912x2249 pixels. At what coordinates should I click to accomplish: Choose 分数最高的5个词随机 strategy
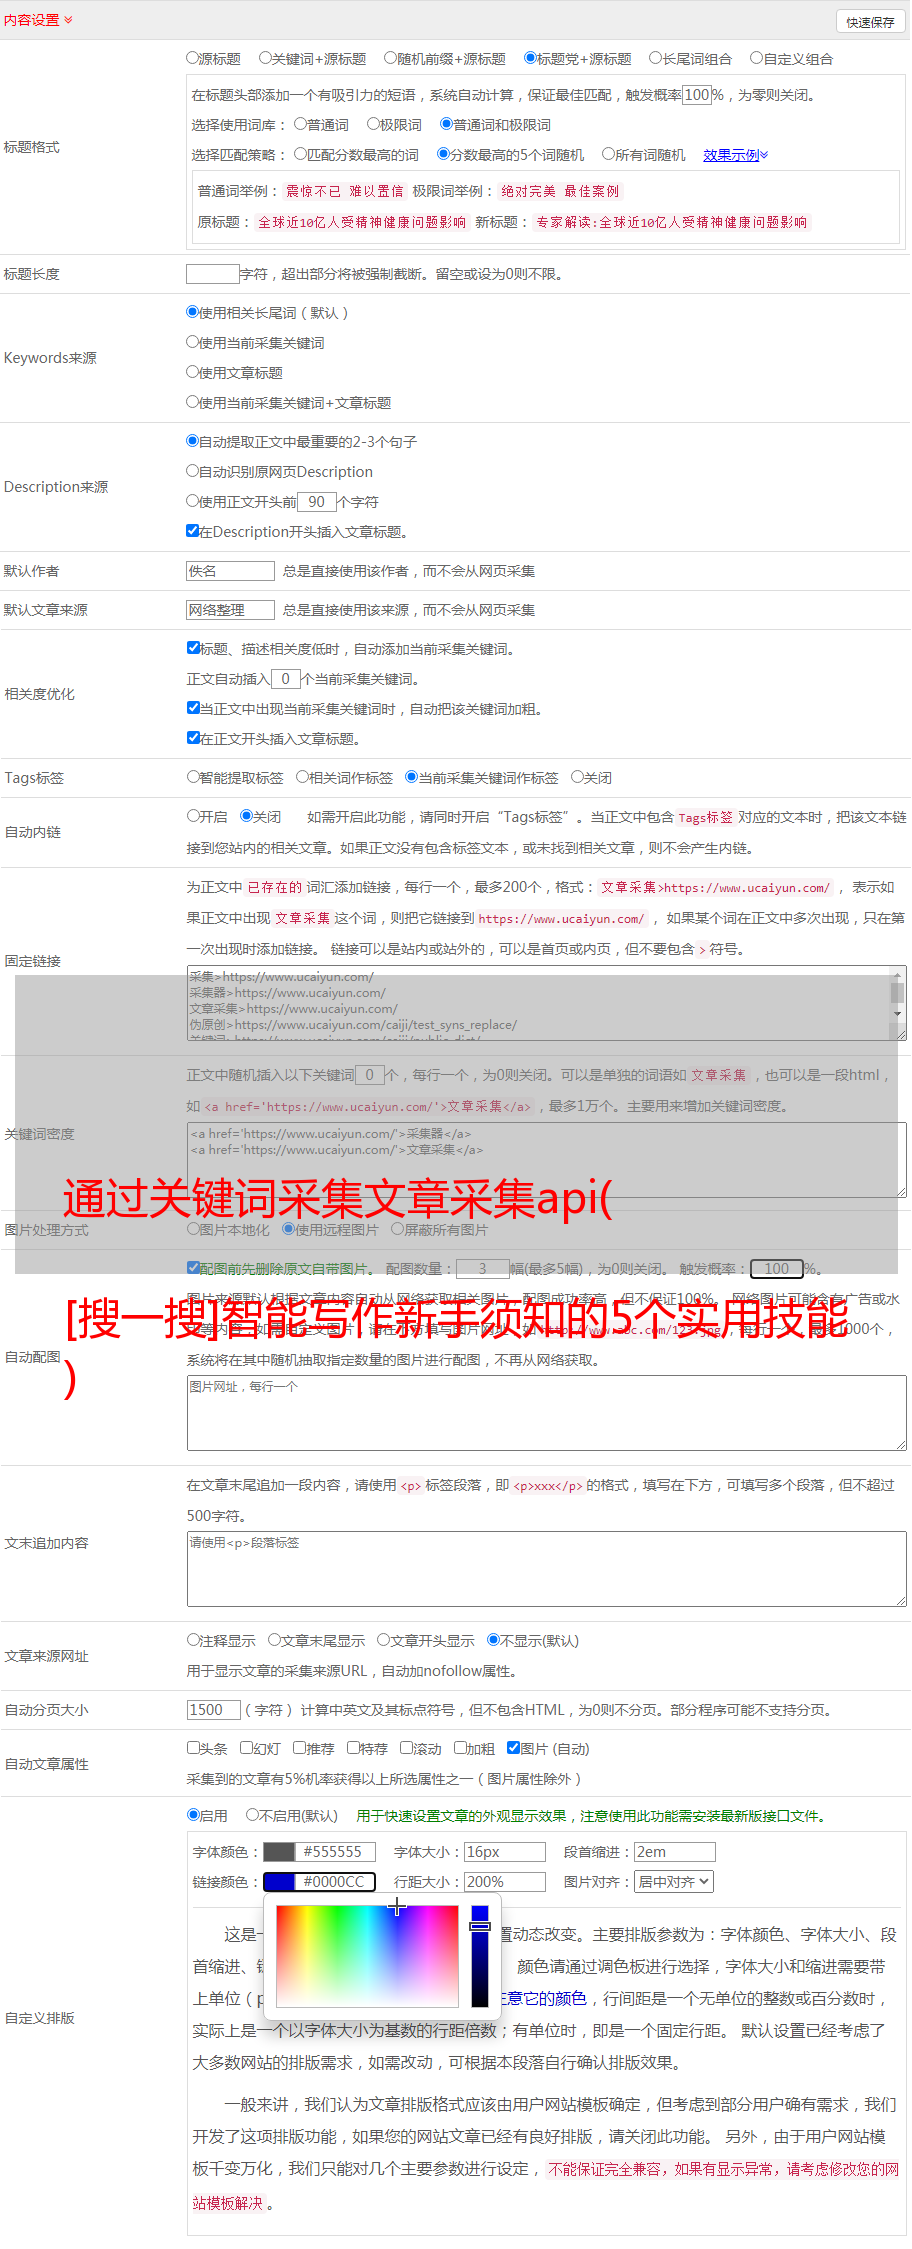[443, 154]
